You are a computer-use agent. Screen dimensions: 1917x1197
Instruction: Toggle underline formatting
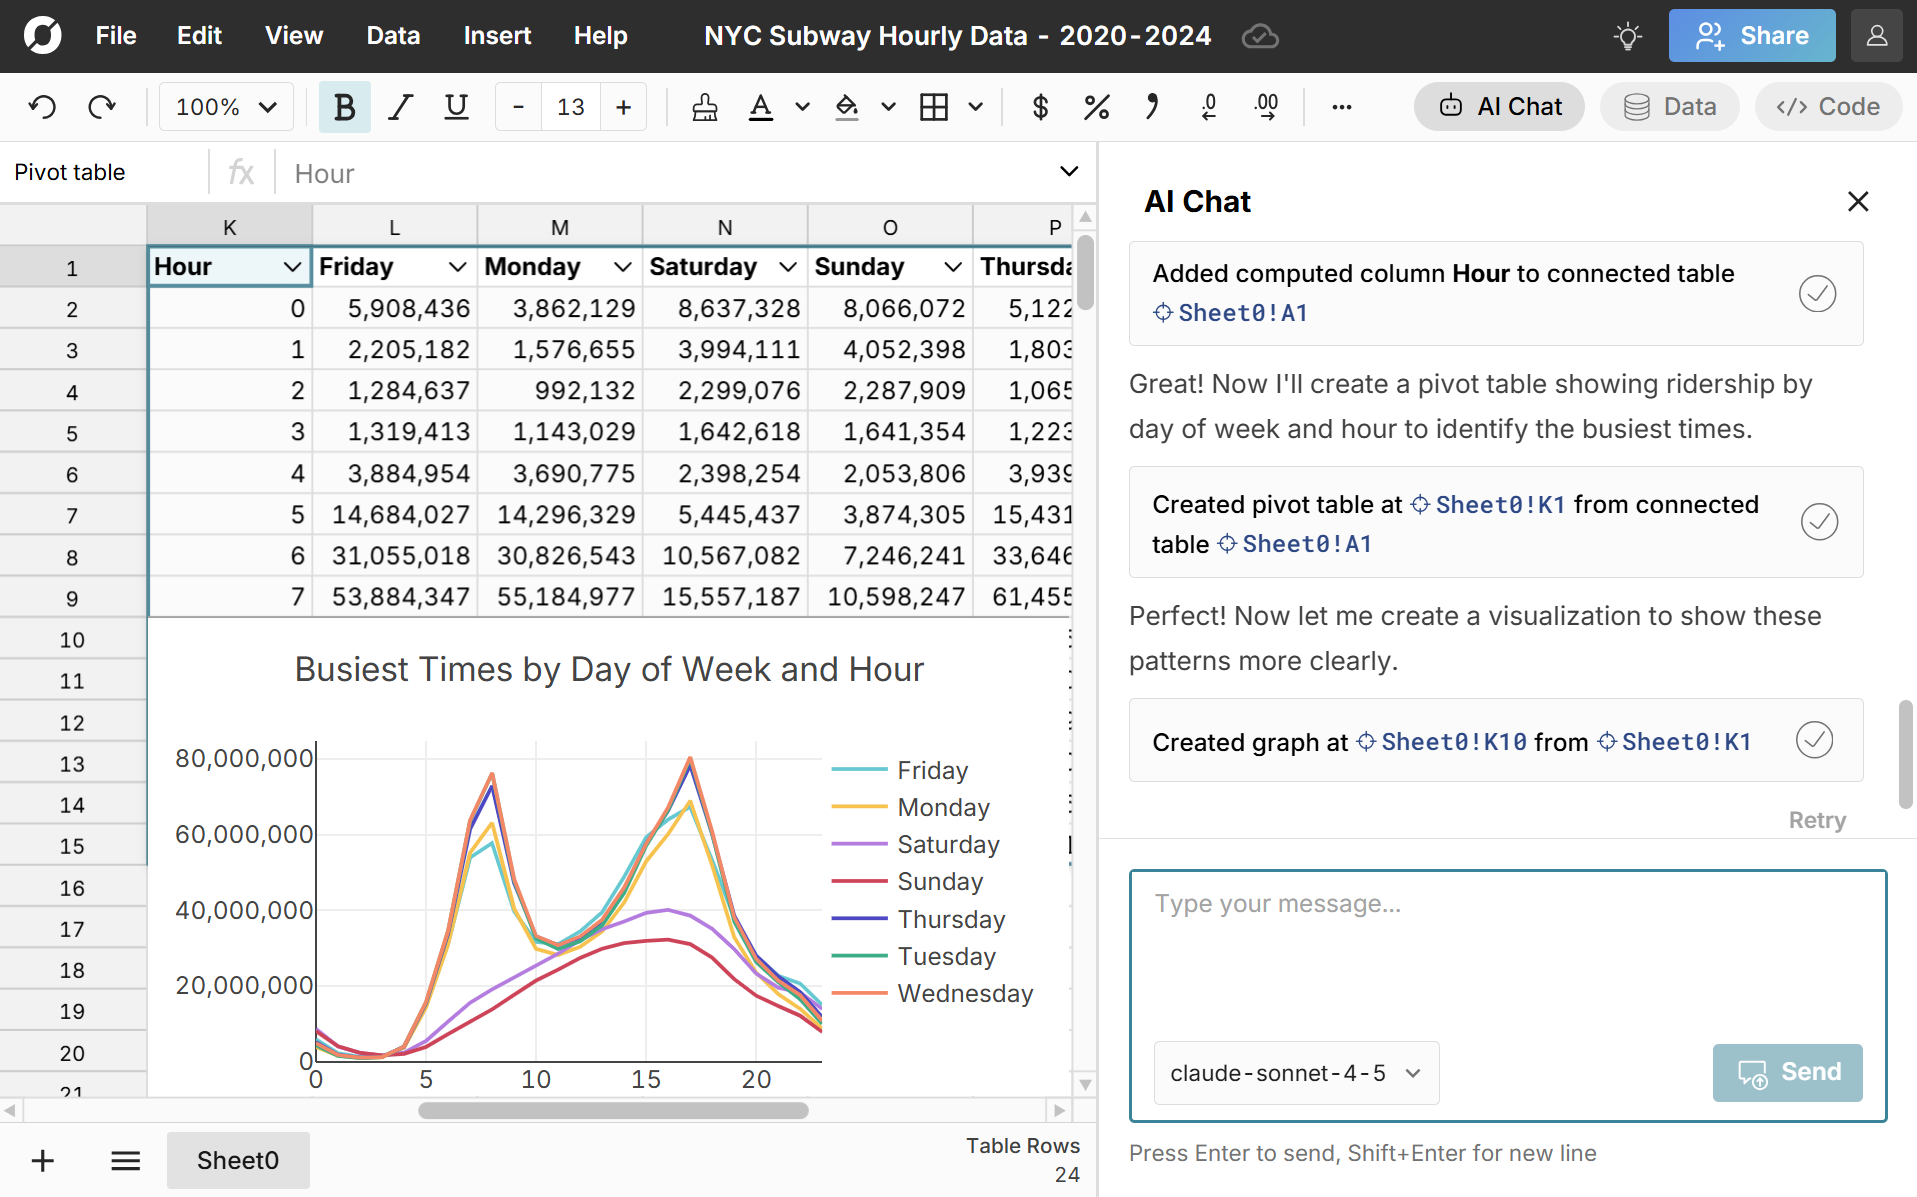tap(456, 106)
